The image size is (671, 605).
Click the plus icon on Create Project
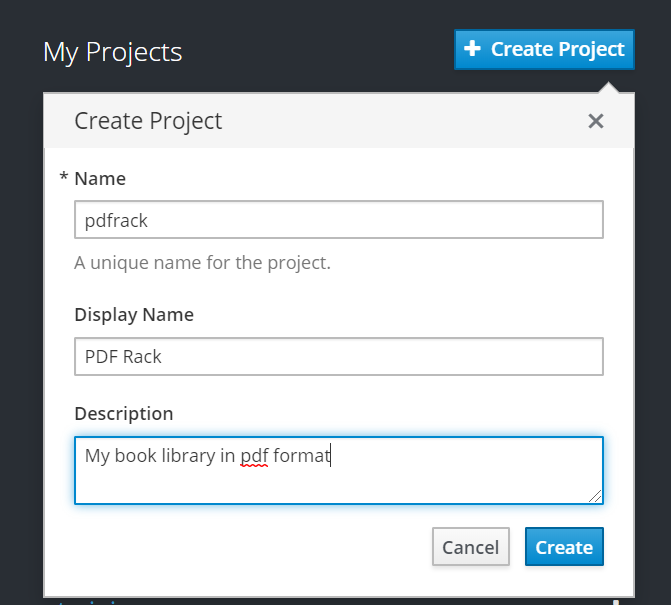pos(473,49)
